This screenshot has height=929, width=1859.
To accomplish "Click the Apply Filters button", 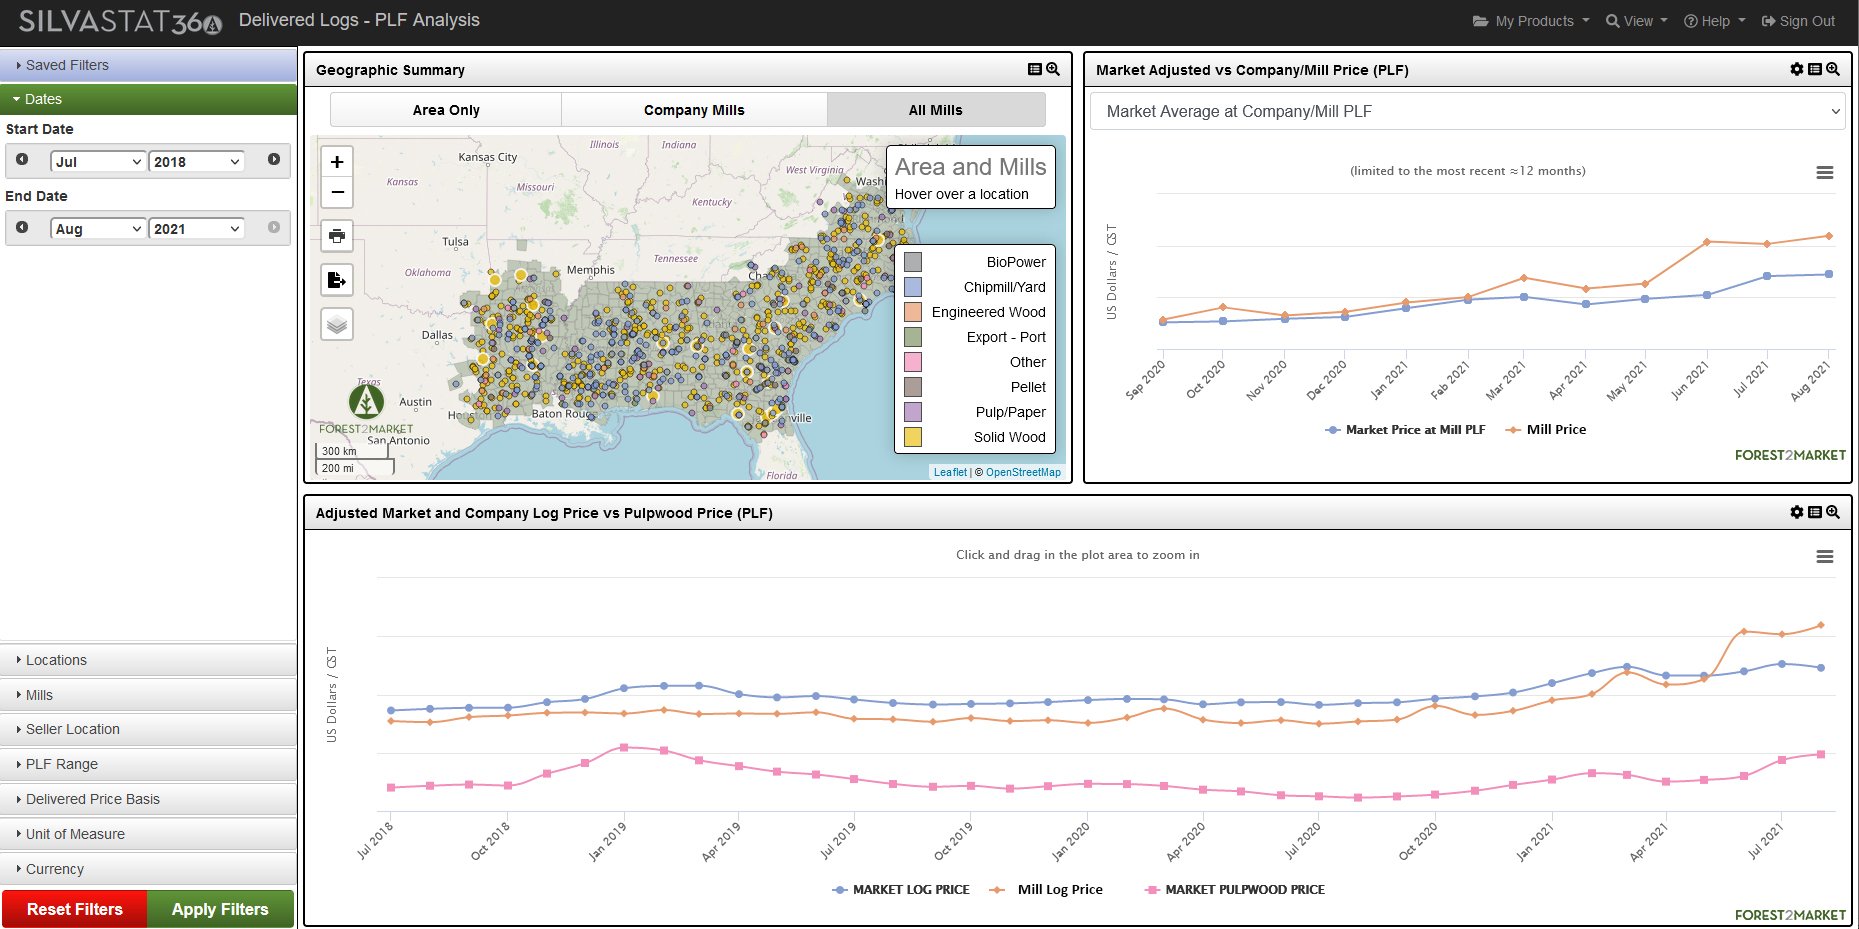I will click(220, 909).
